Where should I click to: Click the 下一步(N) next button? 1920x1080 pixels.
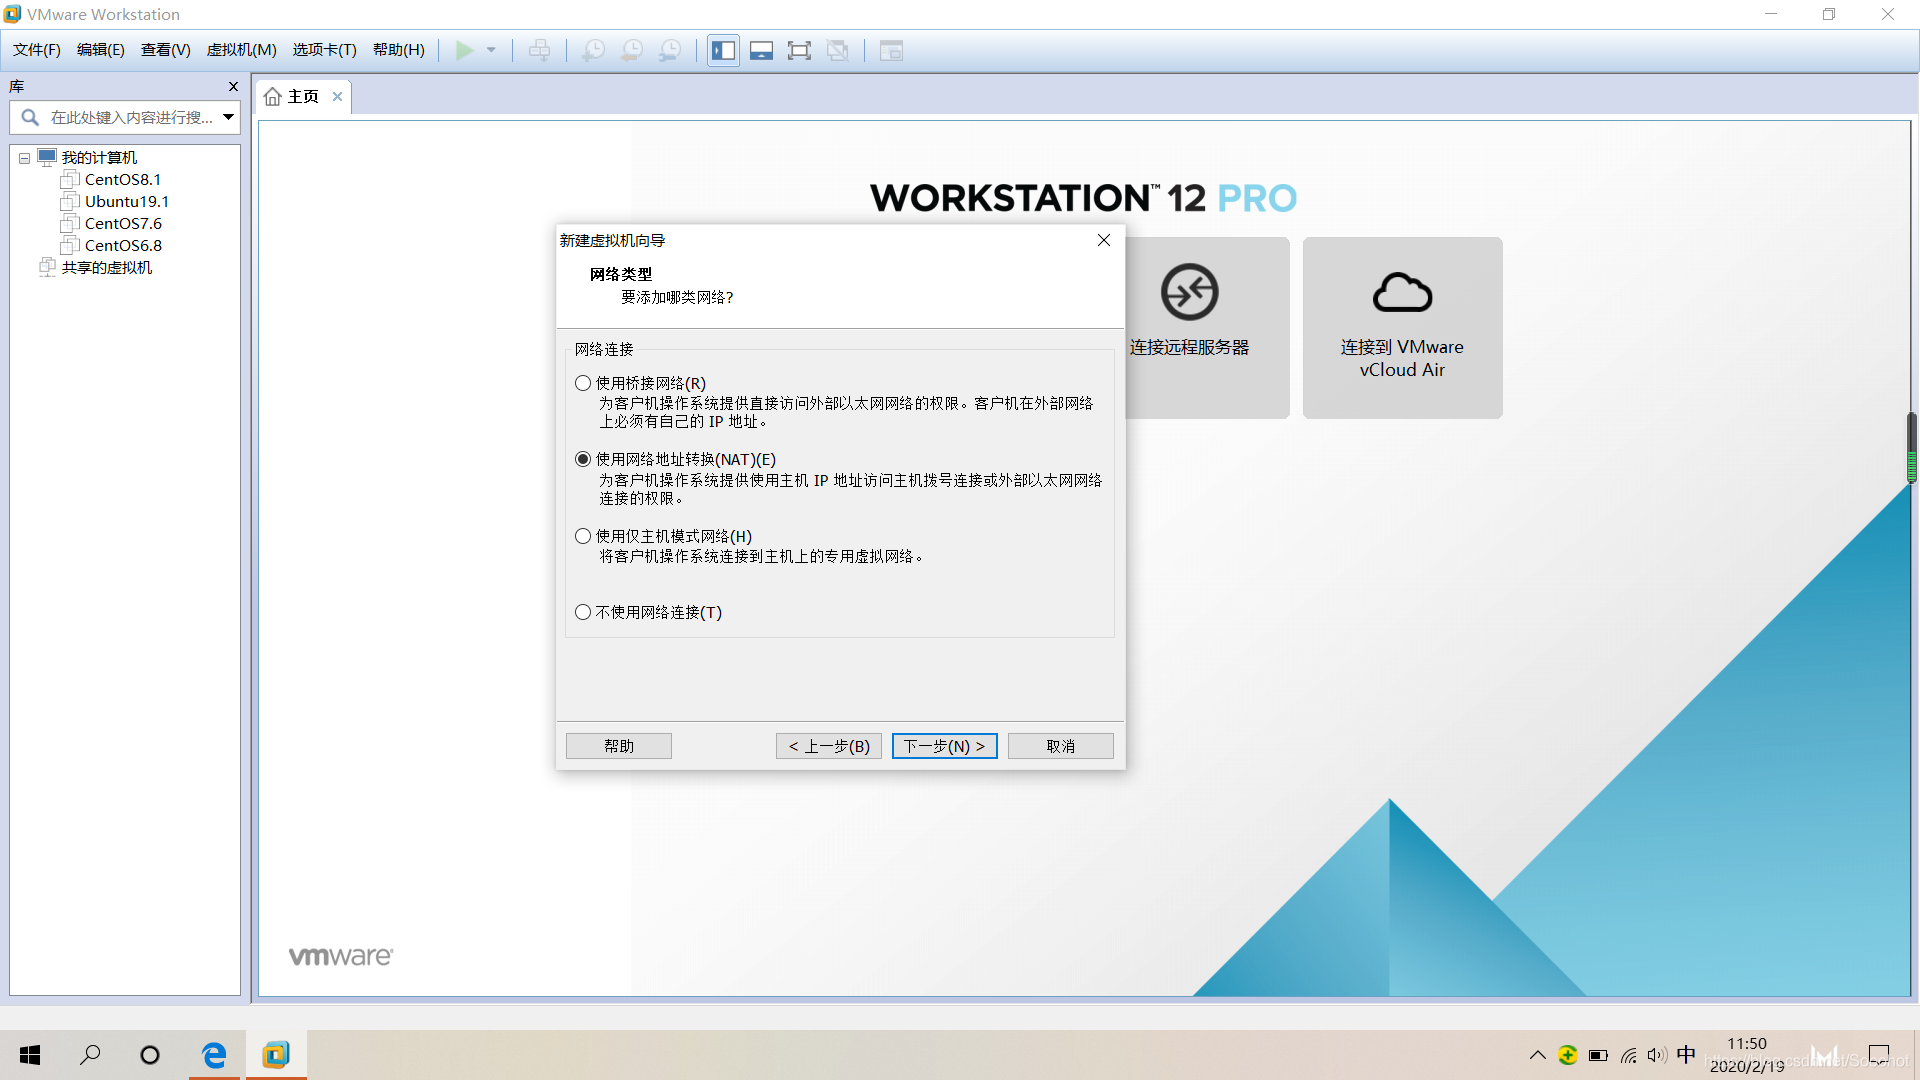[945, 746]
